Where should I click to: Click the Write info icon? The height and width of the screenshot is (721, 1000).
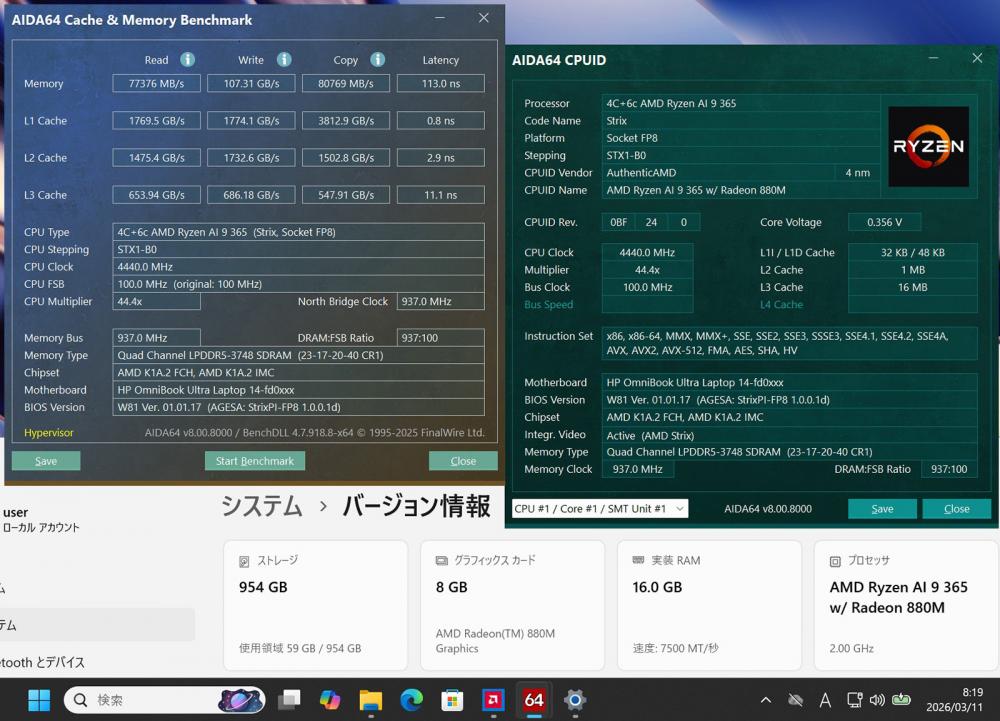(284, 60)
